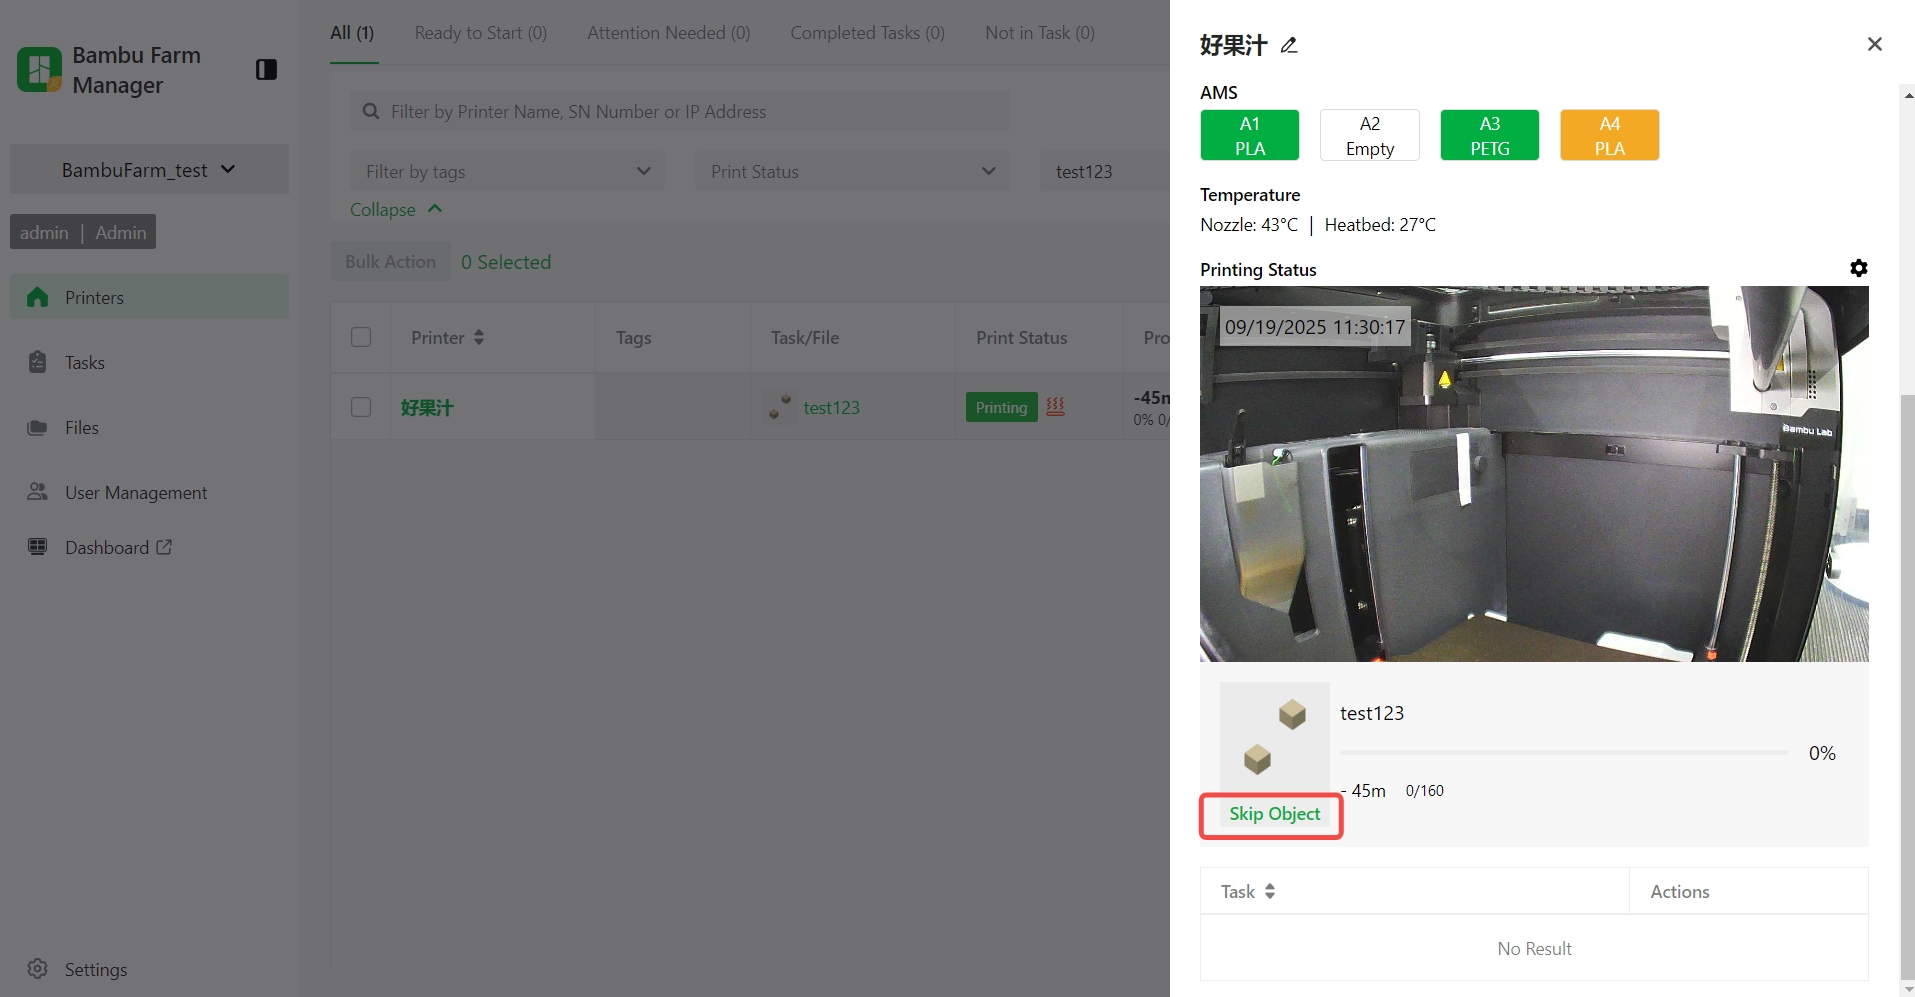Viewport: 1915px width, 997px height.
Task: Open the Filter by tags dropdown
Action: tap(507, 171)
